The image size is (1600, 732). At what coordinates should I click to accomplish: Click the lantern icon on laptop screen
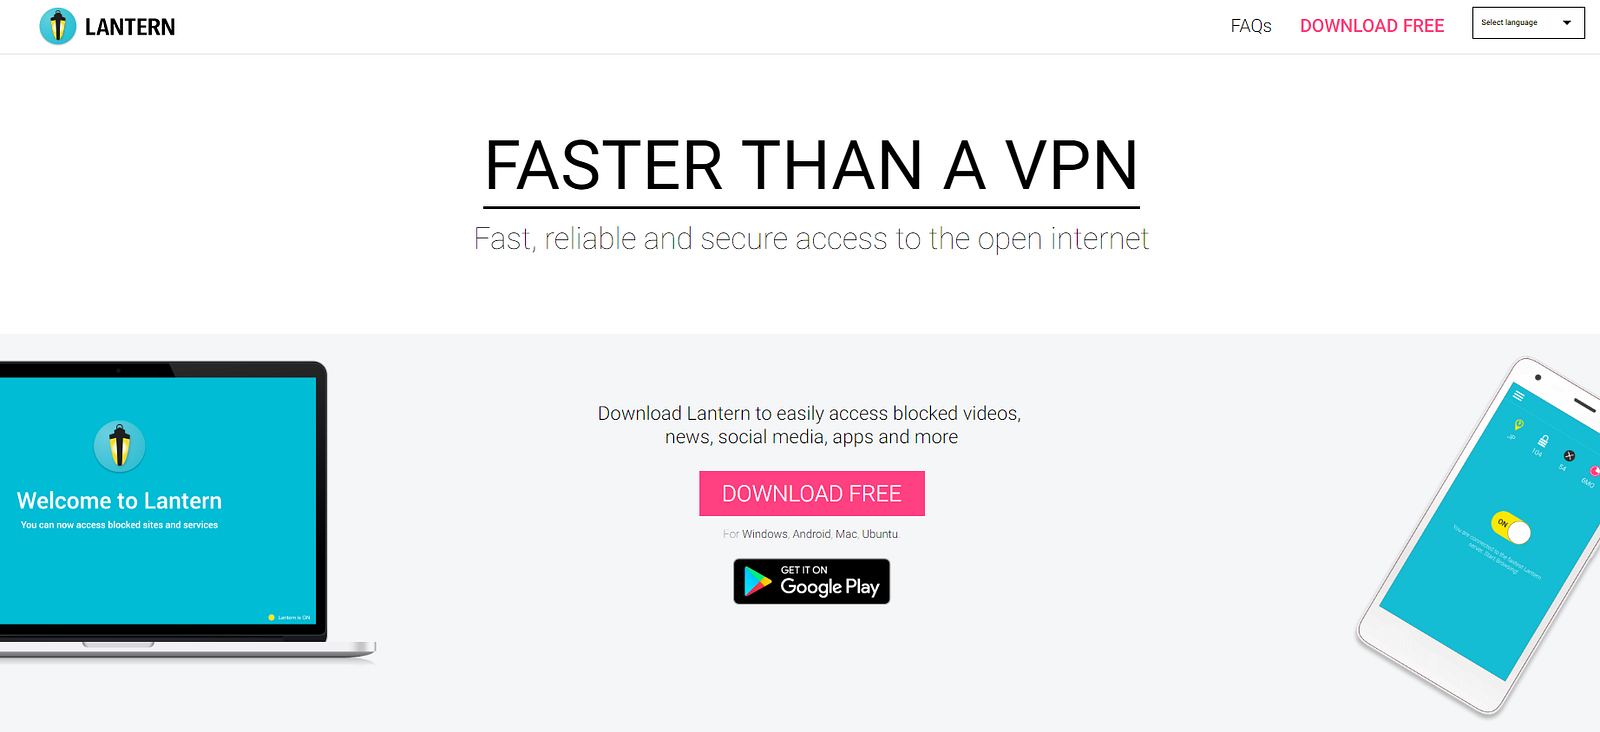pyautogui.click(x=120, y=446)
